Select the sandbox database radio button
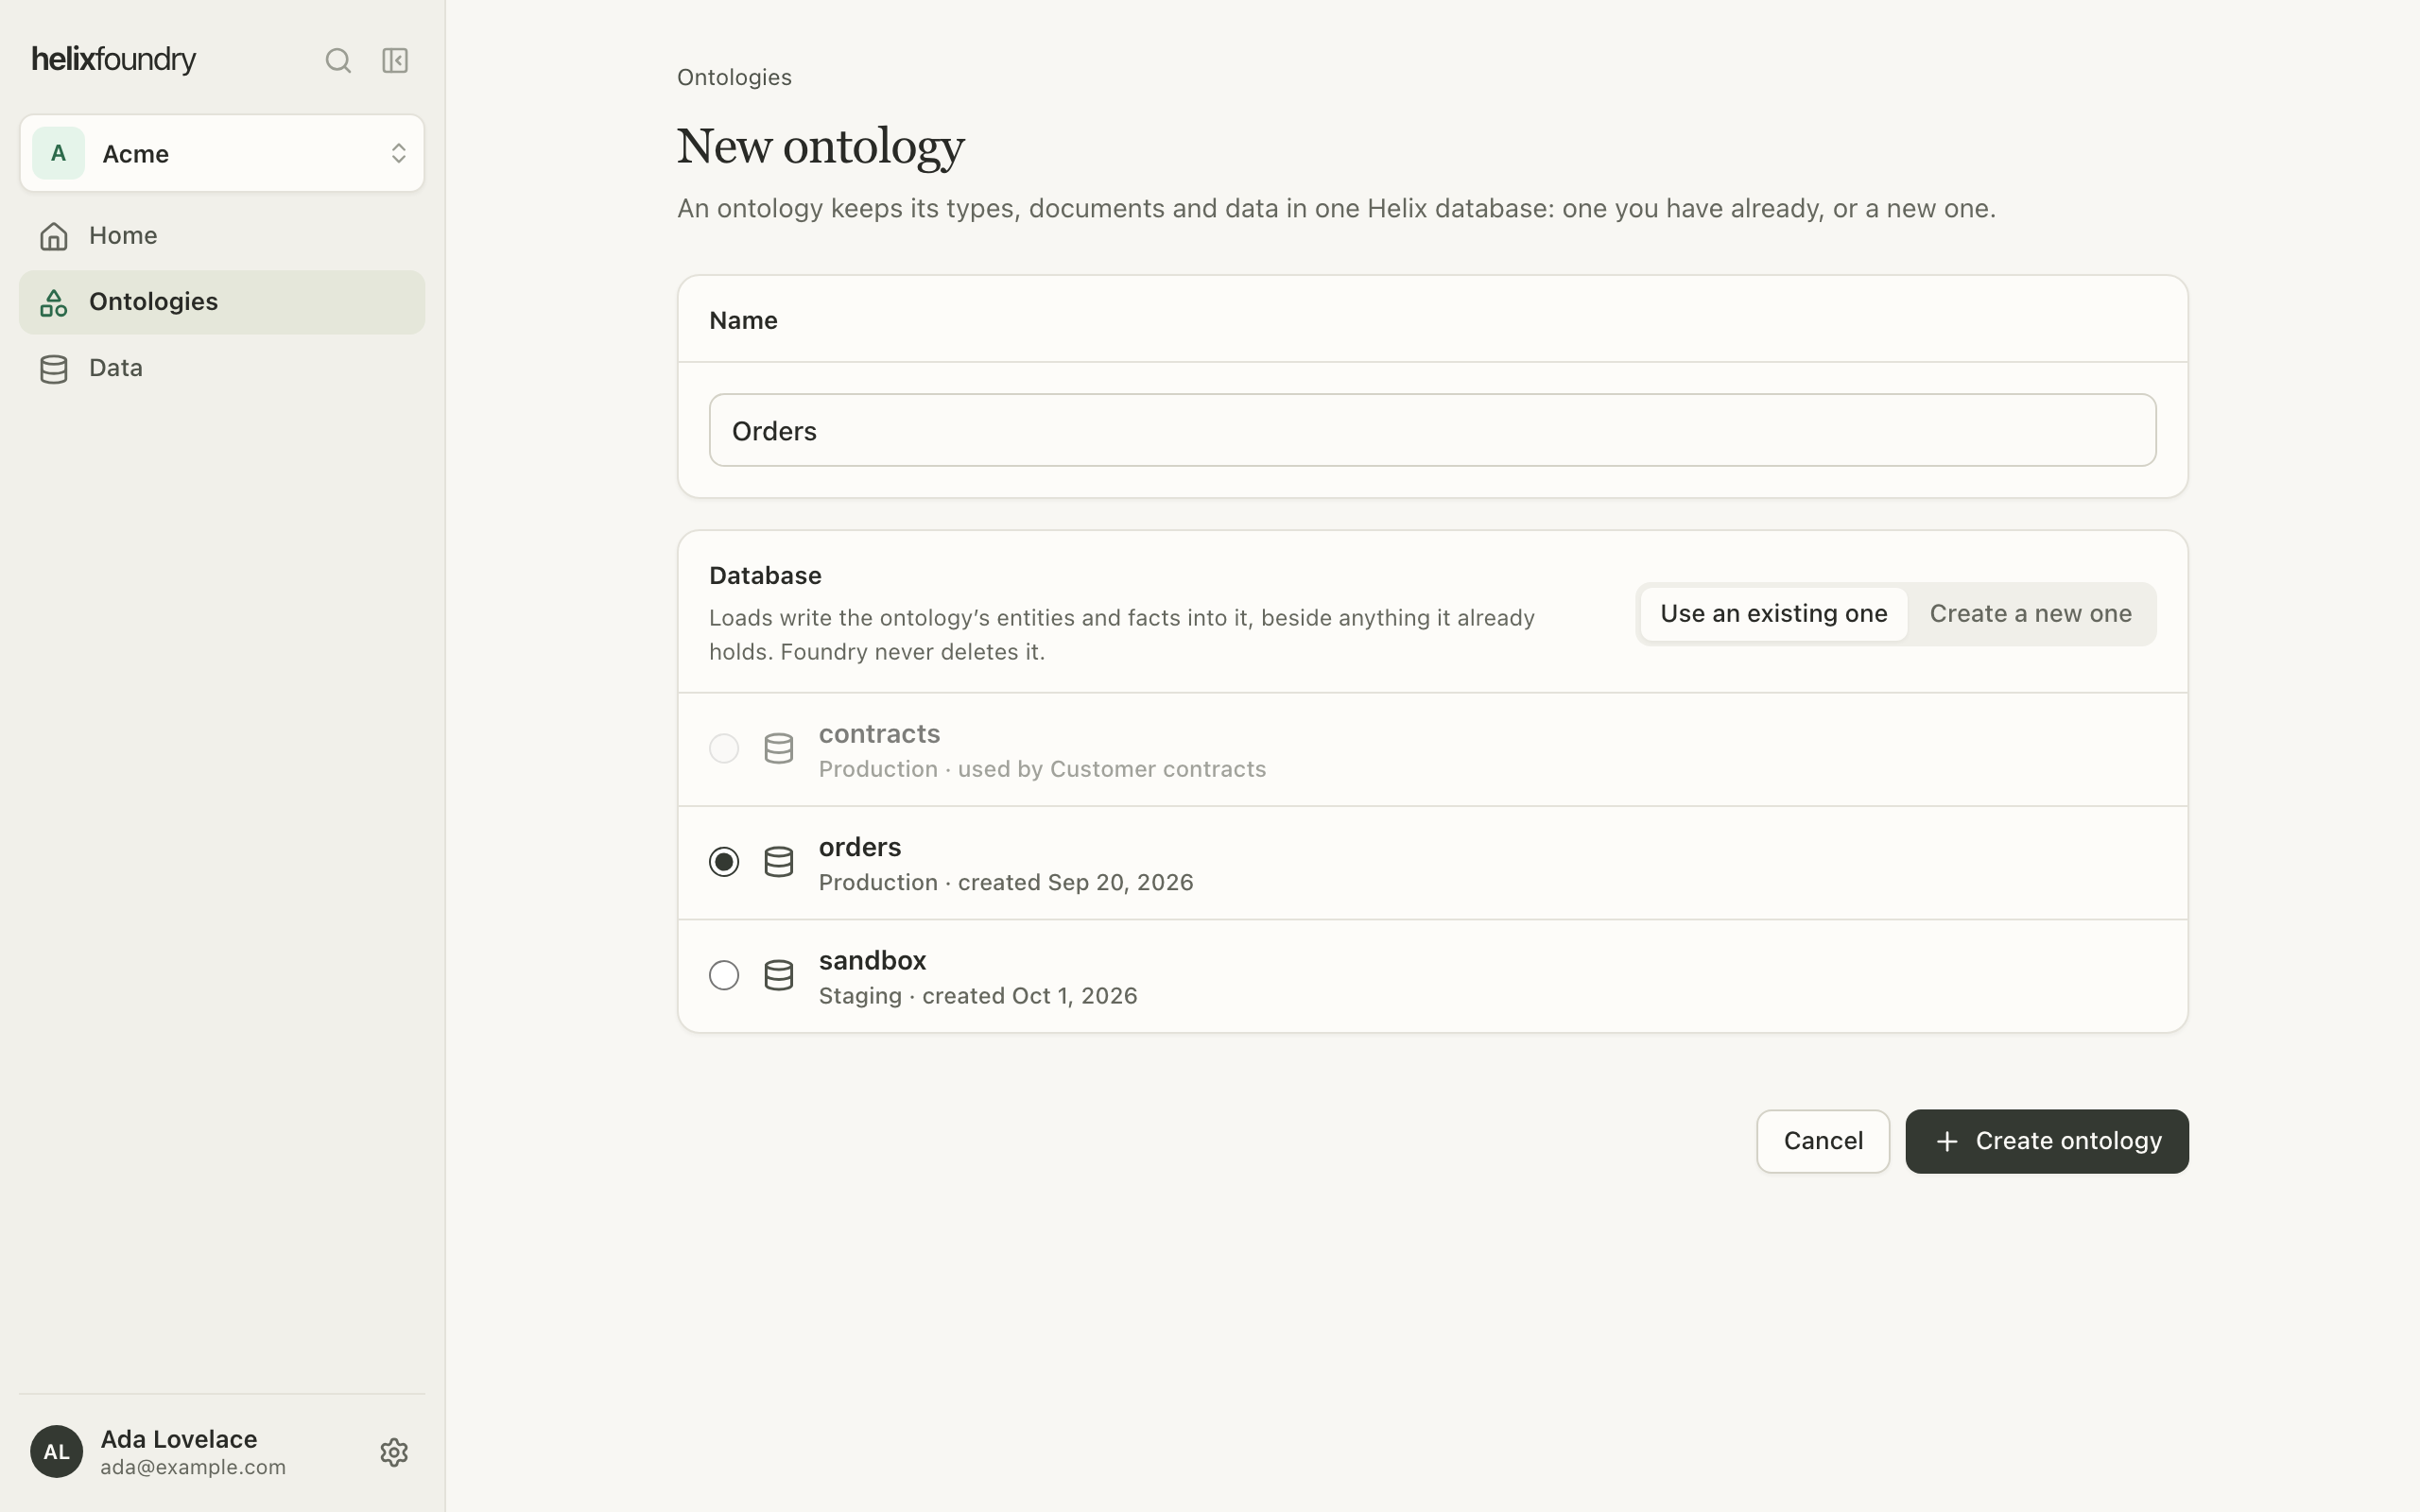The image size is (2420, 1512). [x=724, y=975]
